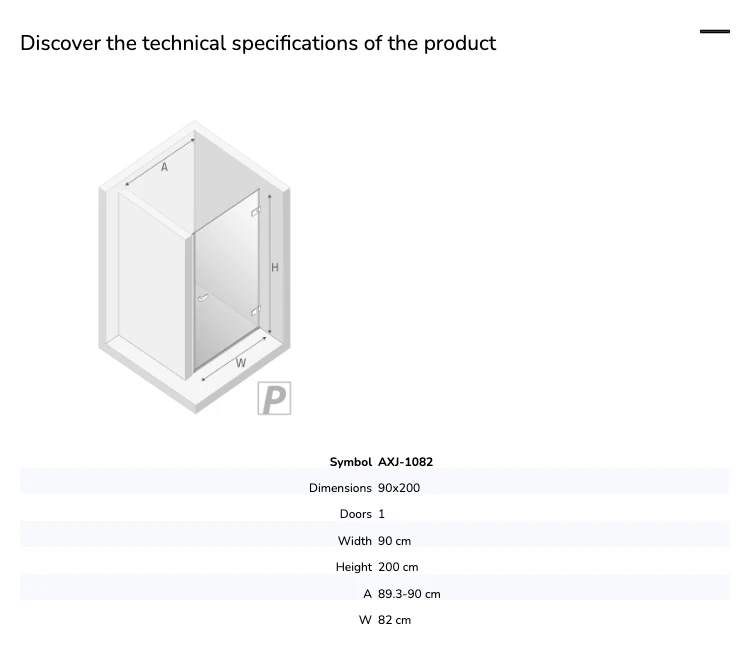Click the shower enclosure diagram image
The width and height of the screenshot is (750, 647).
point(195,267)
